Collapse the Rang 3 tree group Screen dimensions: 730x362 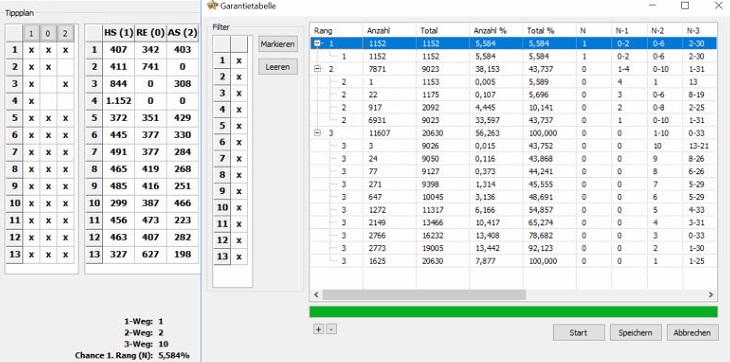(318, 133)
